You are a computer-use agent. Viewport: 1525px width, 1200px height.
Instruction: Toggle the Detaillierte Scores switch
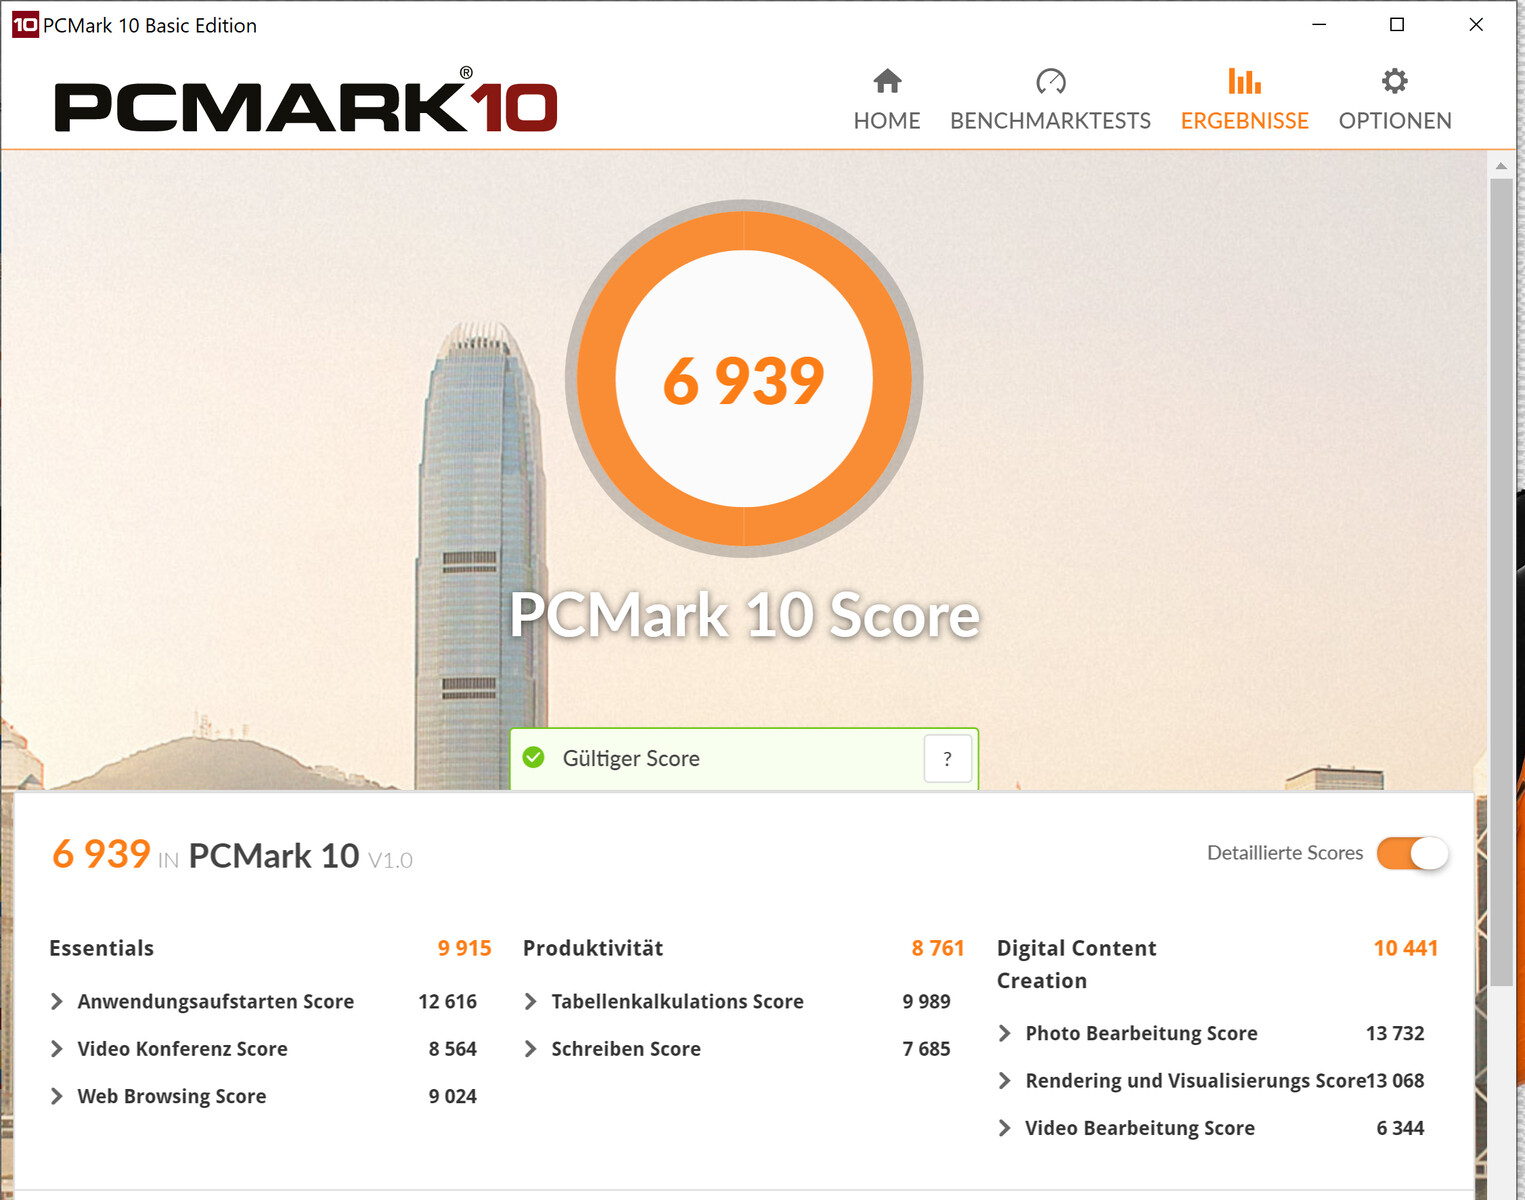pyautogui.click(x=1412, y=853)
